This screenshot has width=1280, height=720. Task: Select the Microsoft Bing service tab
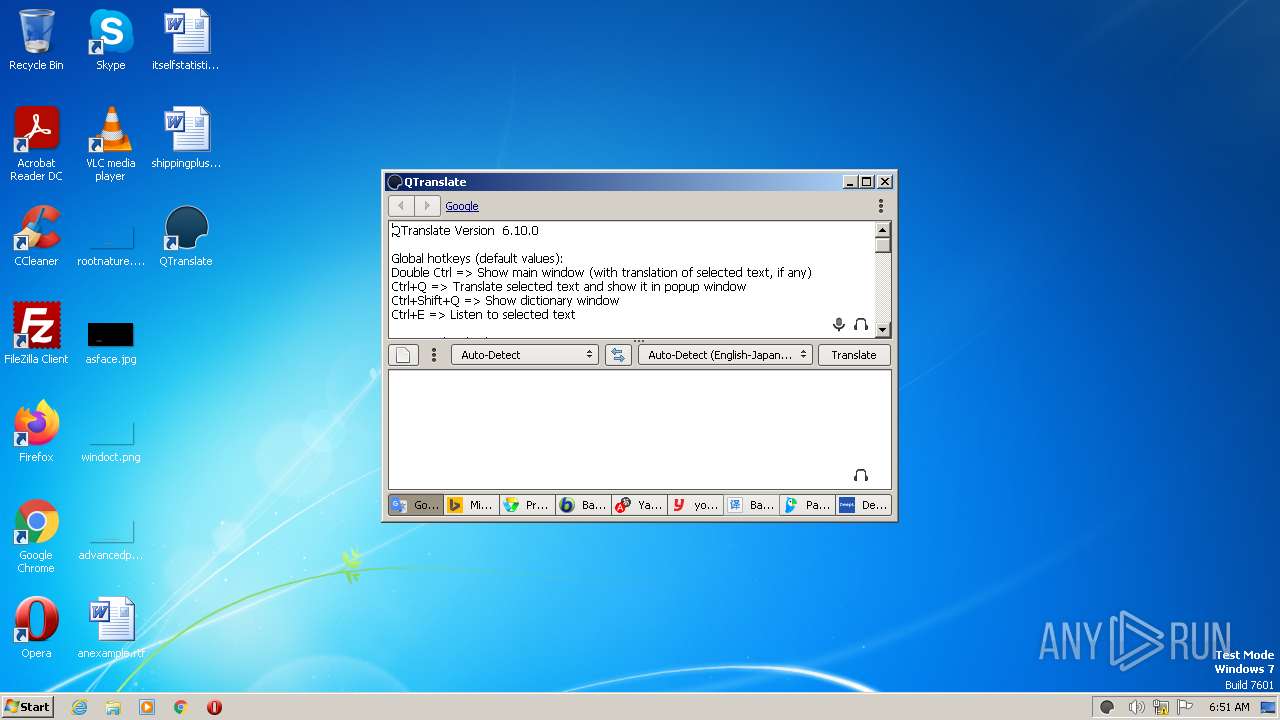[x=471, y=505]
